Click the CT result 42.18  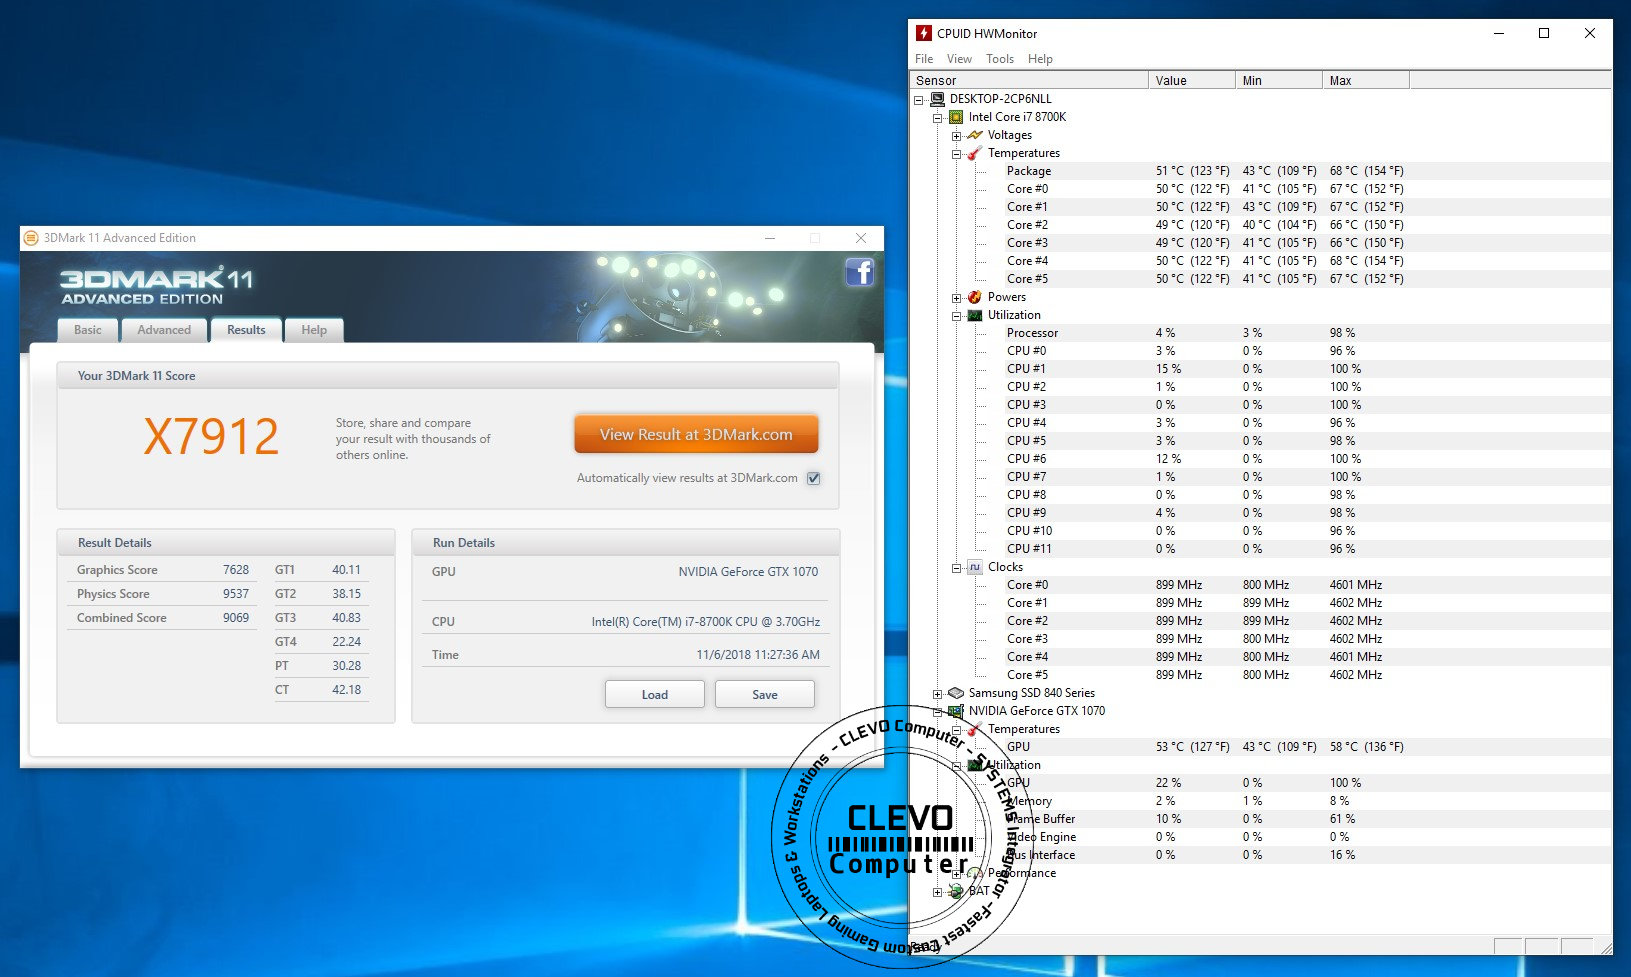pos(346,690)
